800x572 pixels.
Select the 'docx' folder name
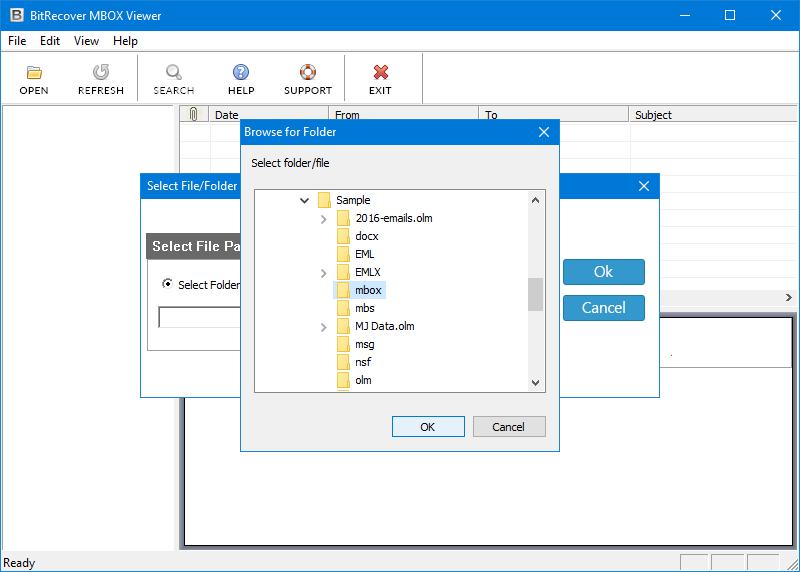click(x=367, y=236)
